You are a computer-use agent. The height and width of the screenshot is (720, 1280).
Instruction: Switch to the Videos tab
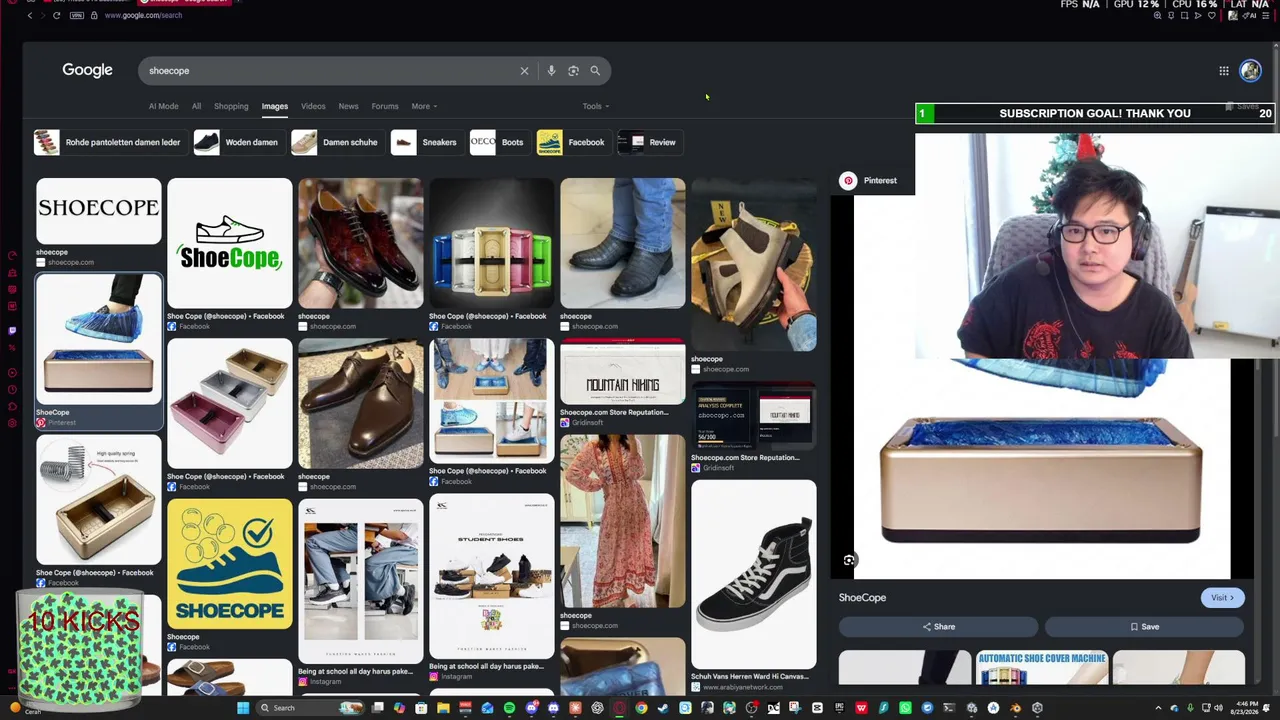pos(313,106)
